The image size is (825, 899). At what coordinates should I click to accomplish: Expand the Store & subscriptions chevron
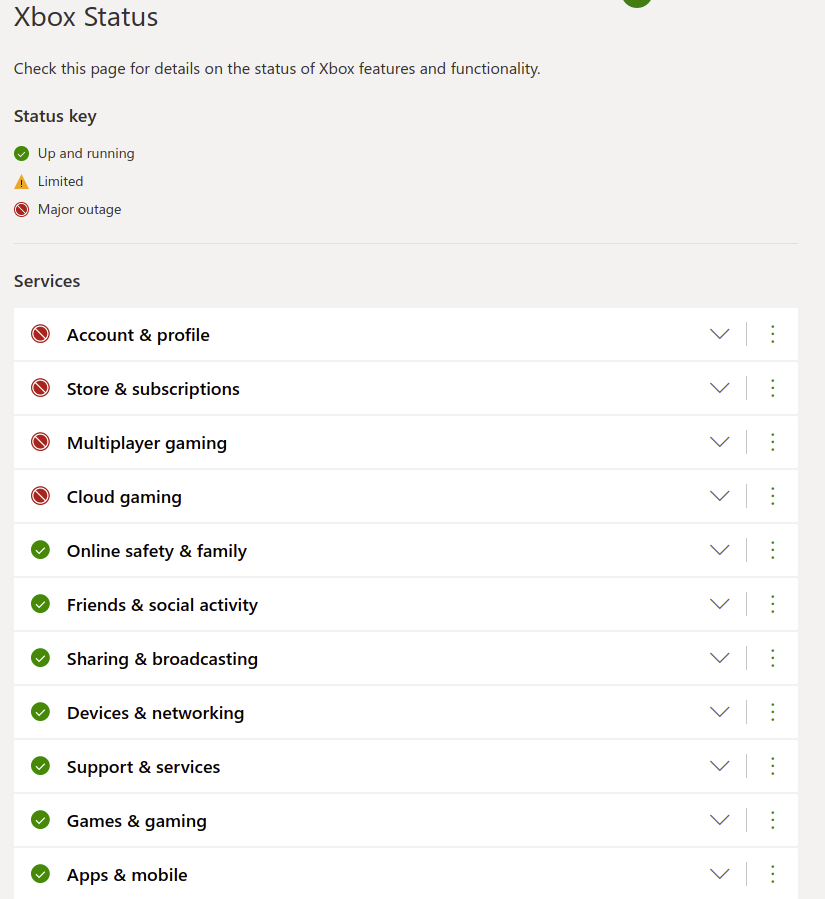click(720, 388)
